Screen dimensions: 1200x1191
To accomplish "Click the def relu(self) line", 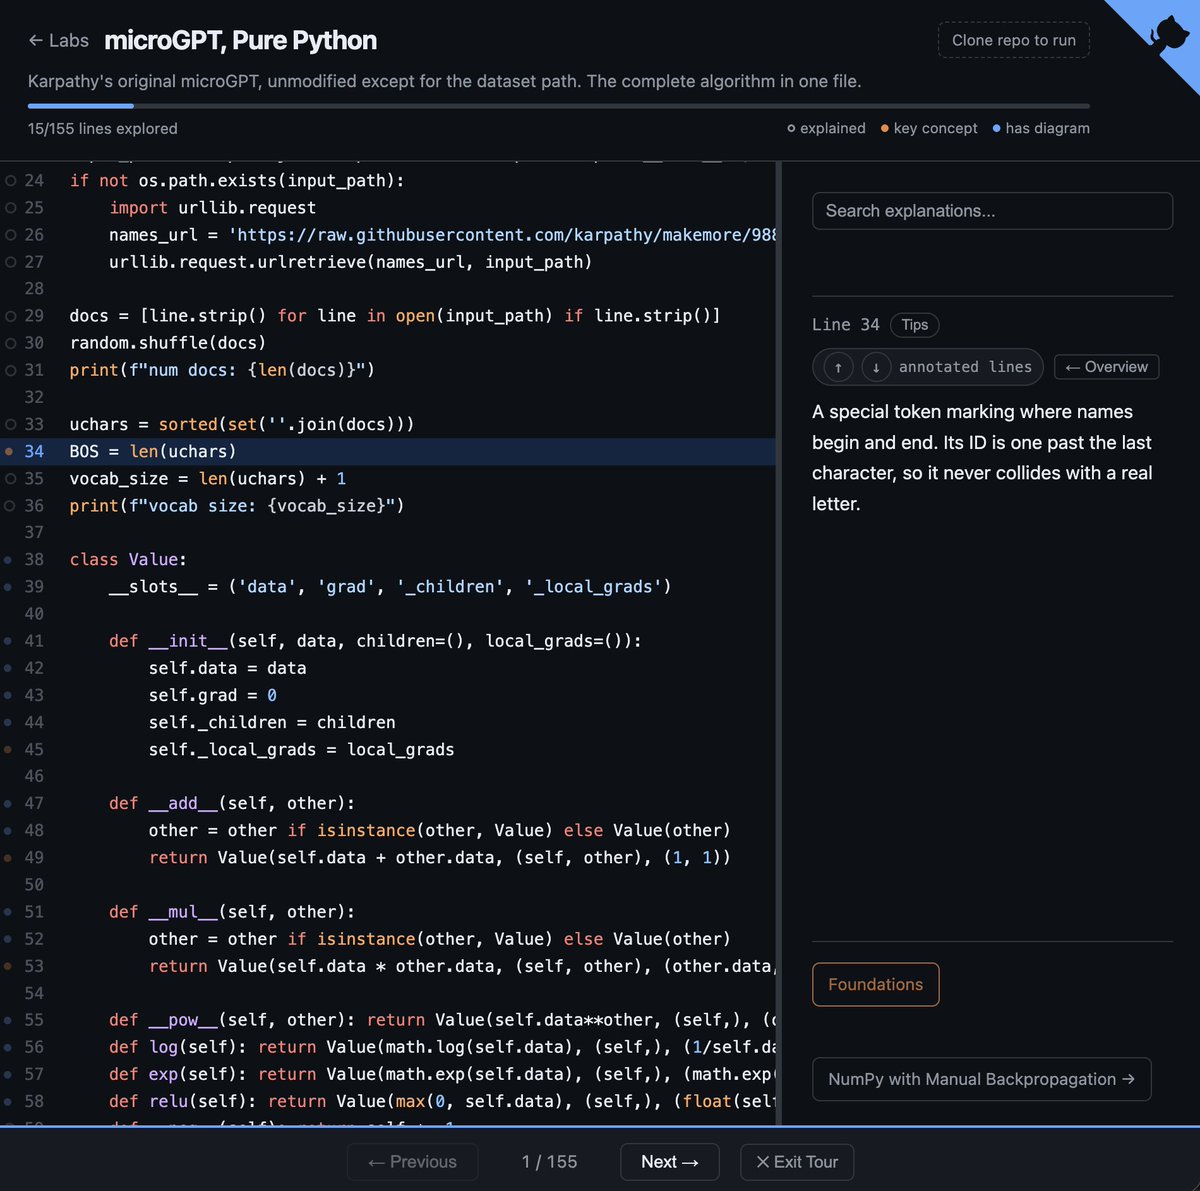I will [x=388, y=1101].
